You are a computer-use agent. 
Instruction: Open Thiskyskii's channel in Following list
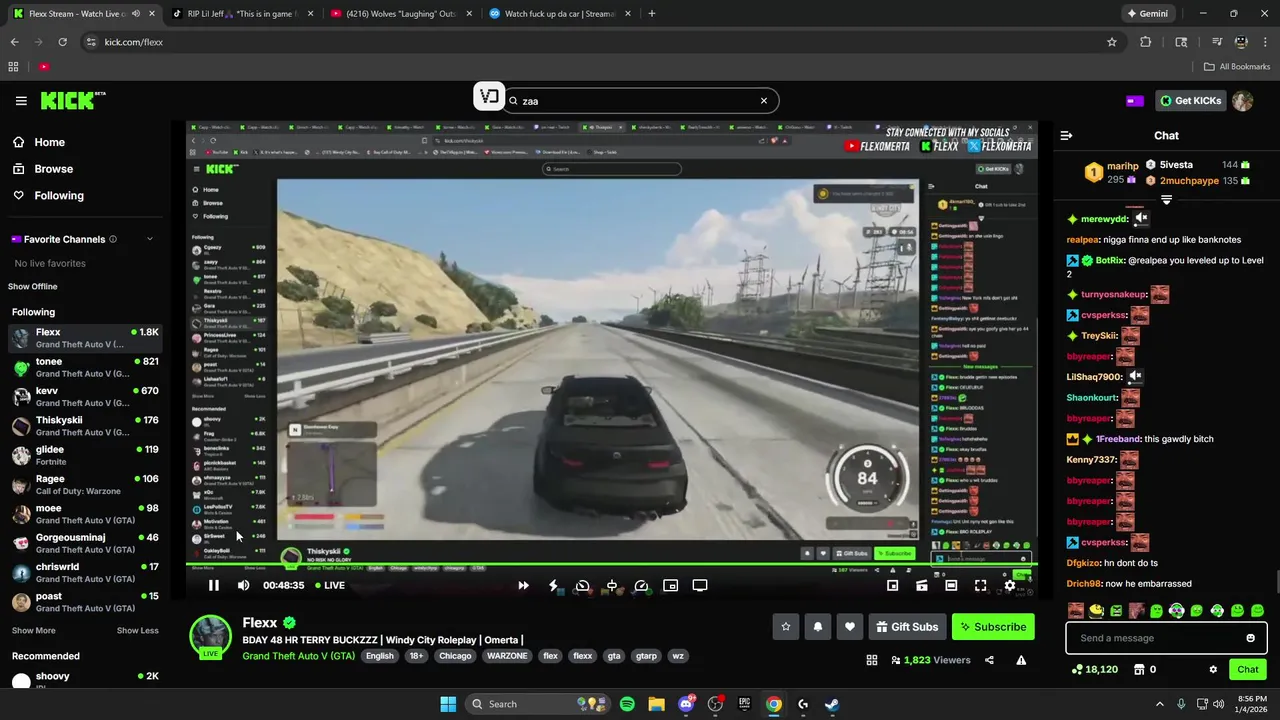click(84, 426)
